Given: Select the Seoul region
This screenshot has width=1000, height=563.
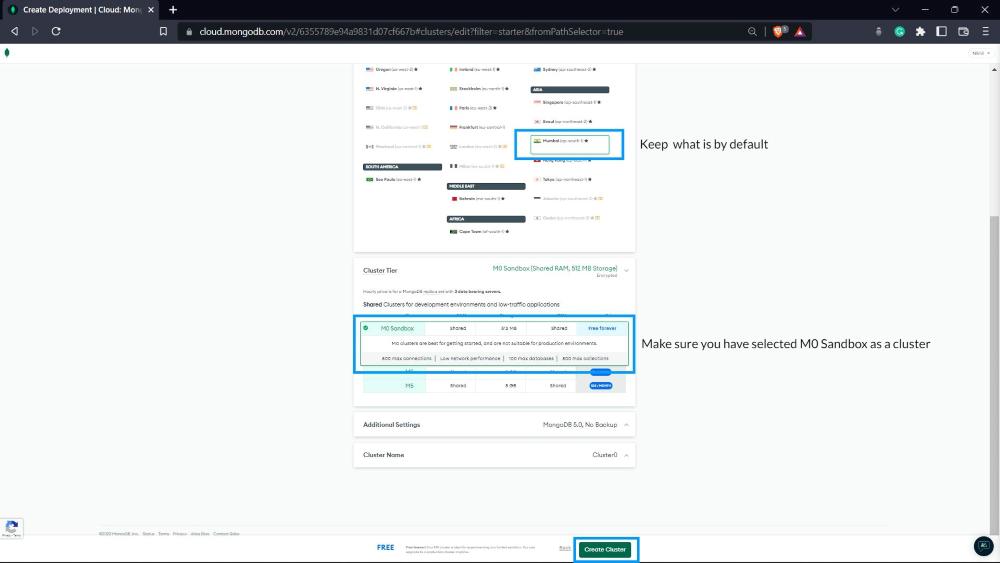Looking at the screenshot, I should pyautogui.click(x=563, y=121).
